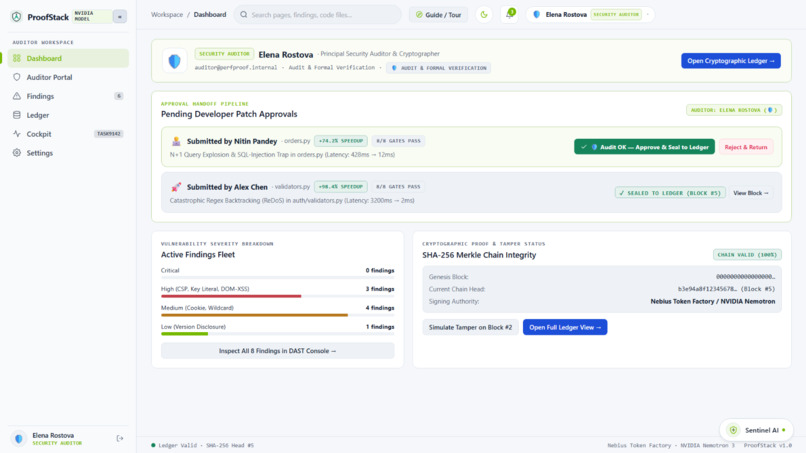This screenshot has width=806, height=453.
Task: Click Reject & Return button
Action: (745, 147)
